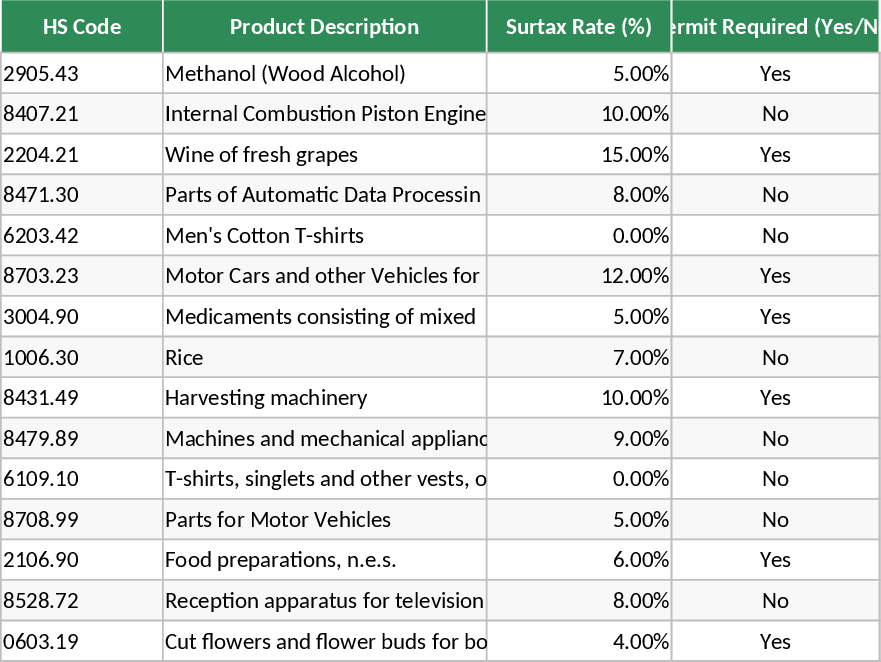This screenshot has width=881, height=662.
Task: Click the Wine of fresh grapes cell
Action: point(324,155)
